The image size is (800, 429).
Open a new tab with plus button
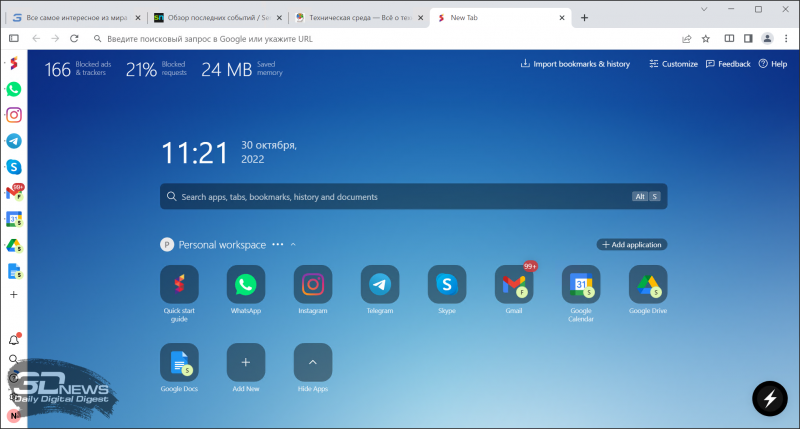click(x=584, y=17)
